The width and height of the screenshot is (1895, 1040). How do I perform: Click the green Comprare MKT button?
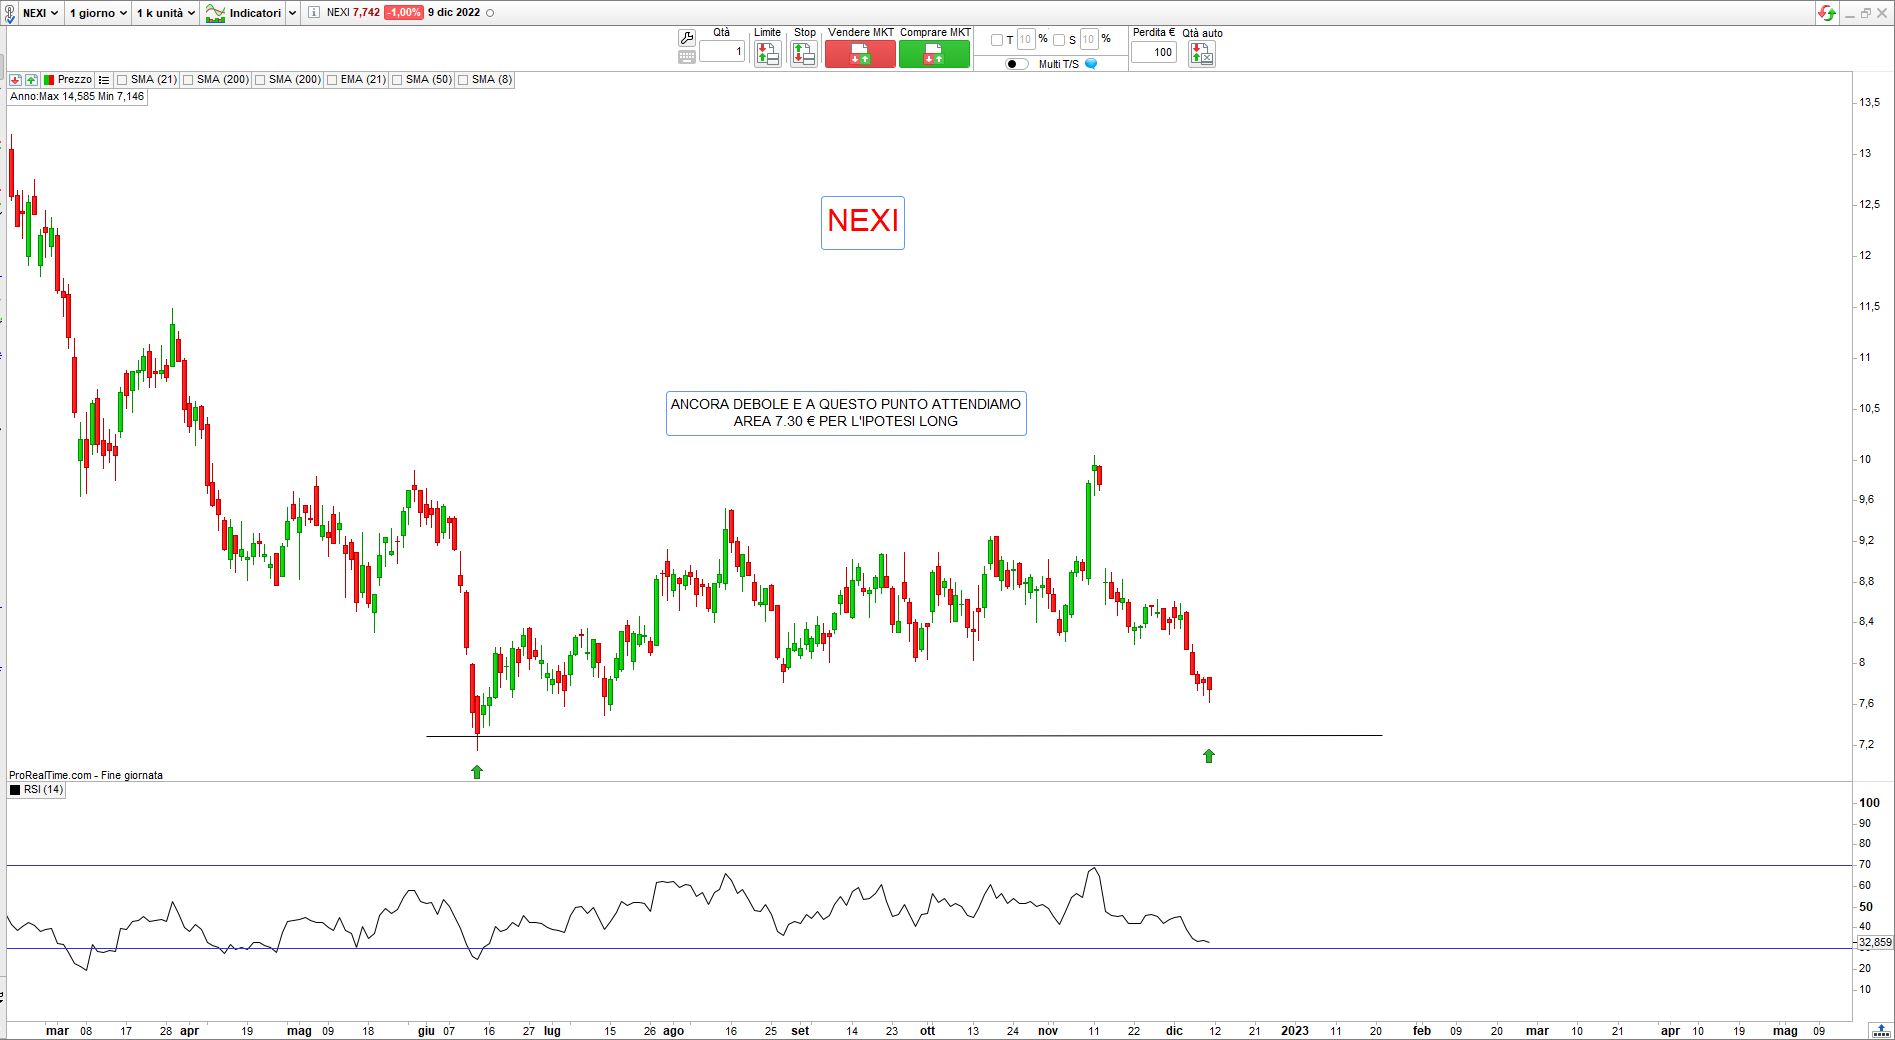tap(934, 54)
